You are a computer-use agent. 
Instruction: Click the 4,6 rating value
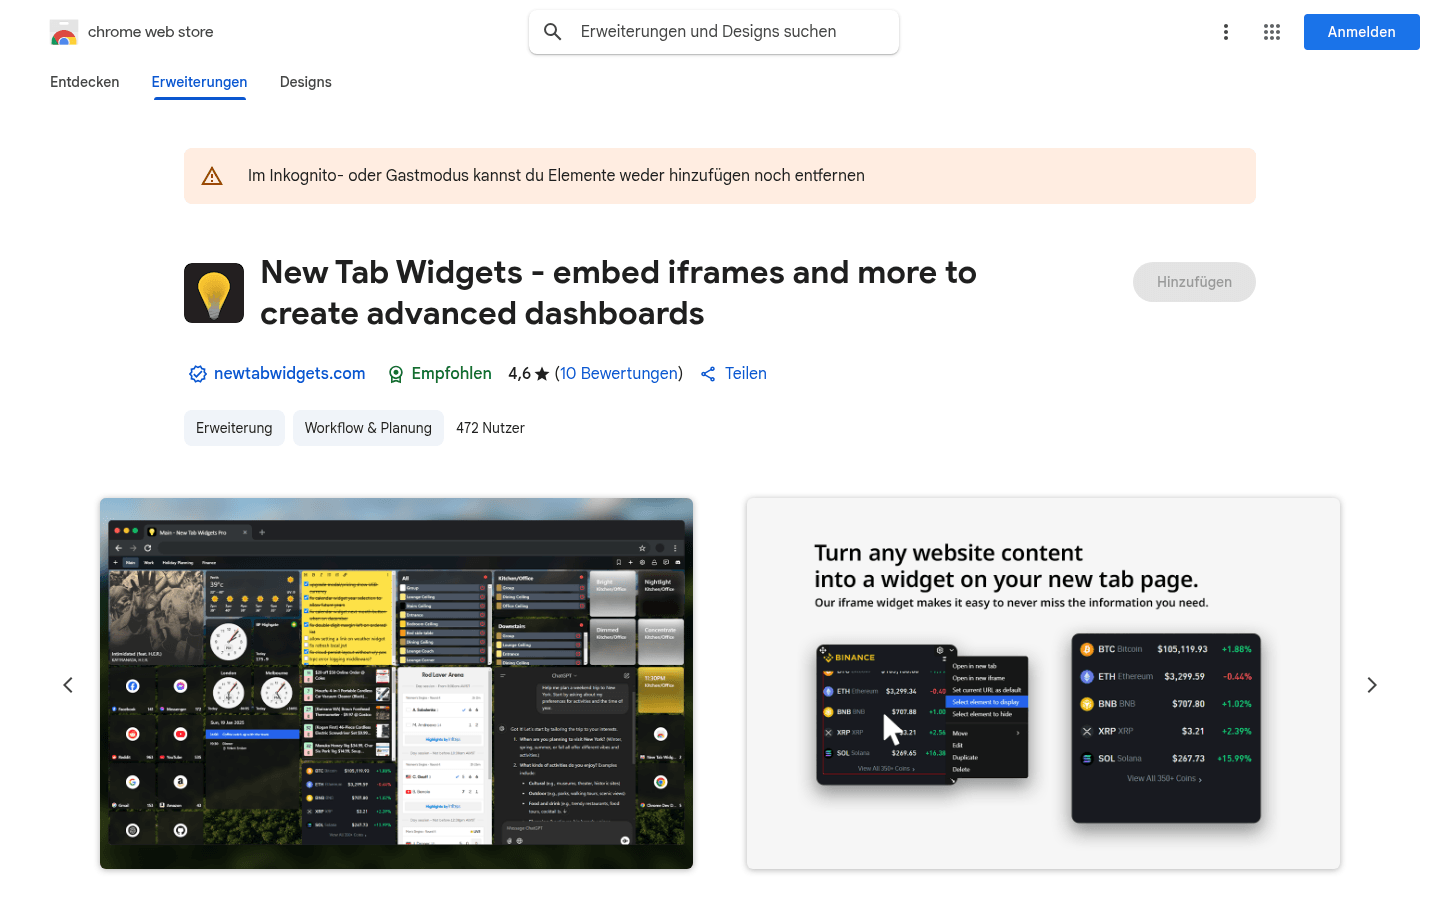pos(519,373)
